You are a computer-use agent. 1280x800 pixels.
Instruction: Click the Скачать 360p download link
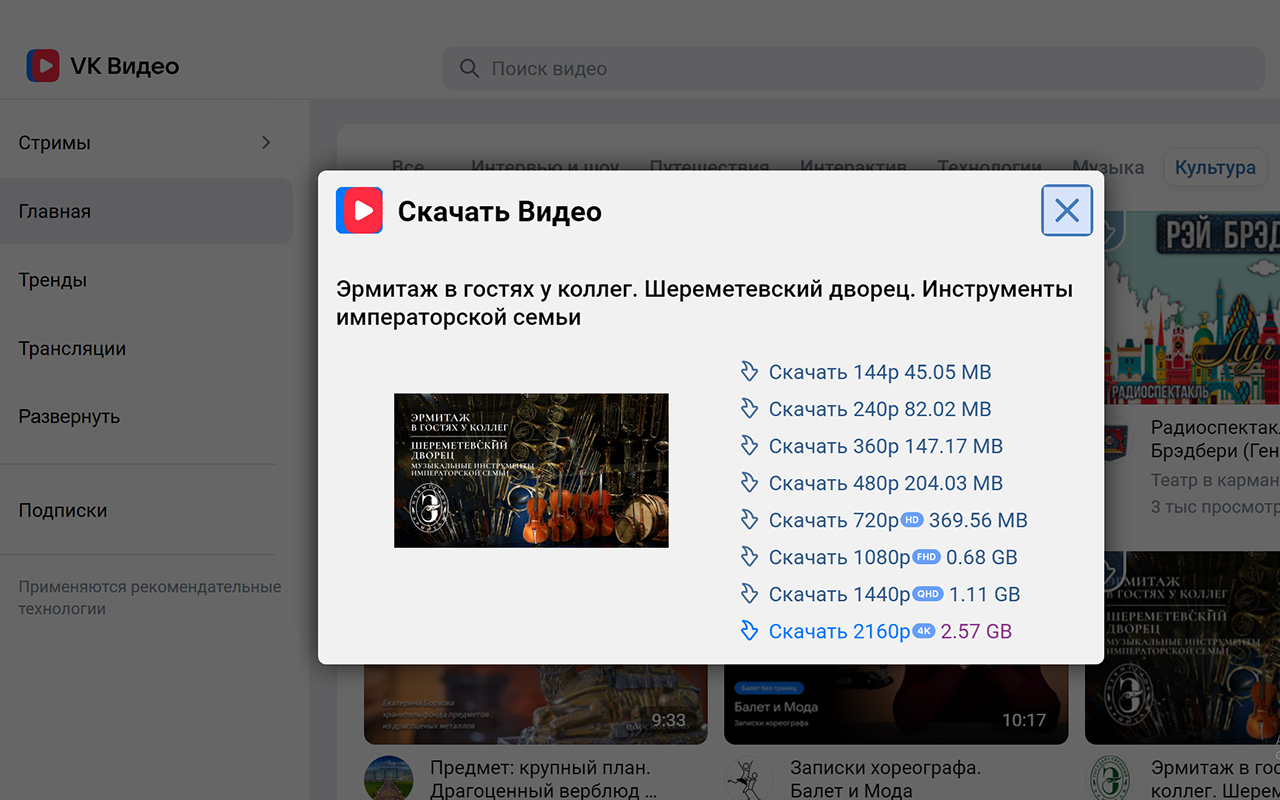[x=885, y=445]
